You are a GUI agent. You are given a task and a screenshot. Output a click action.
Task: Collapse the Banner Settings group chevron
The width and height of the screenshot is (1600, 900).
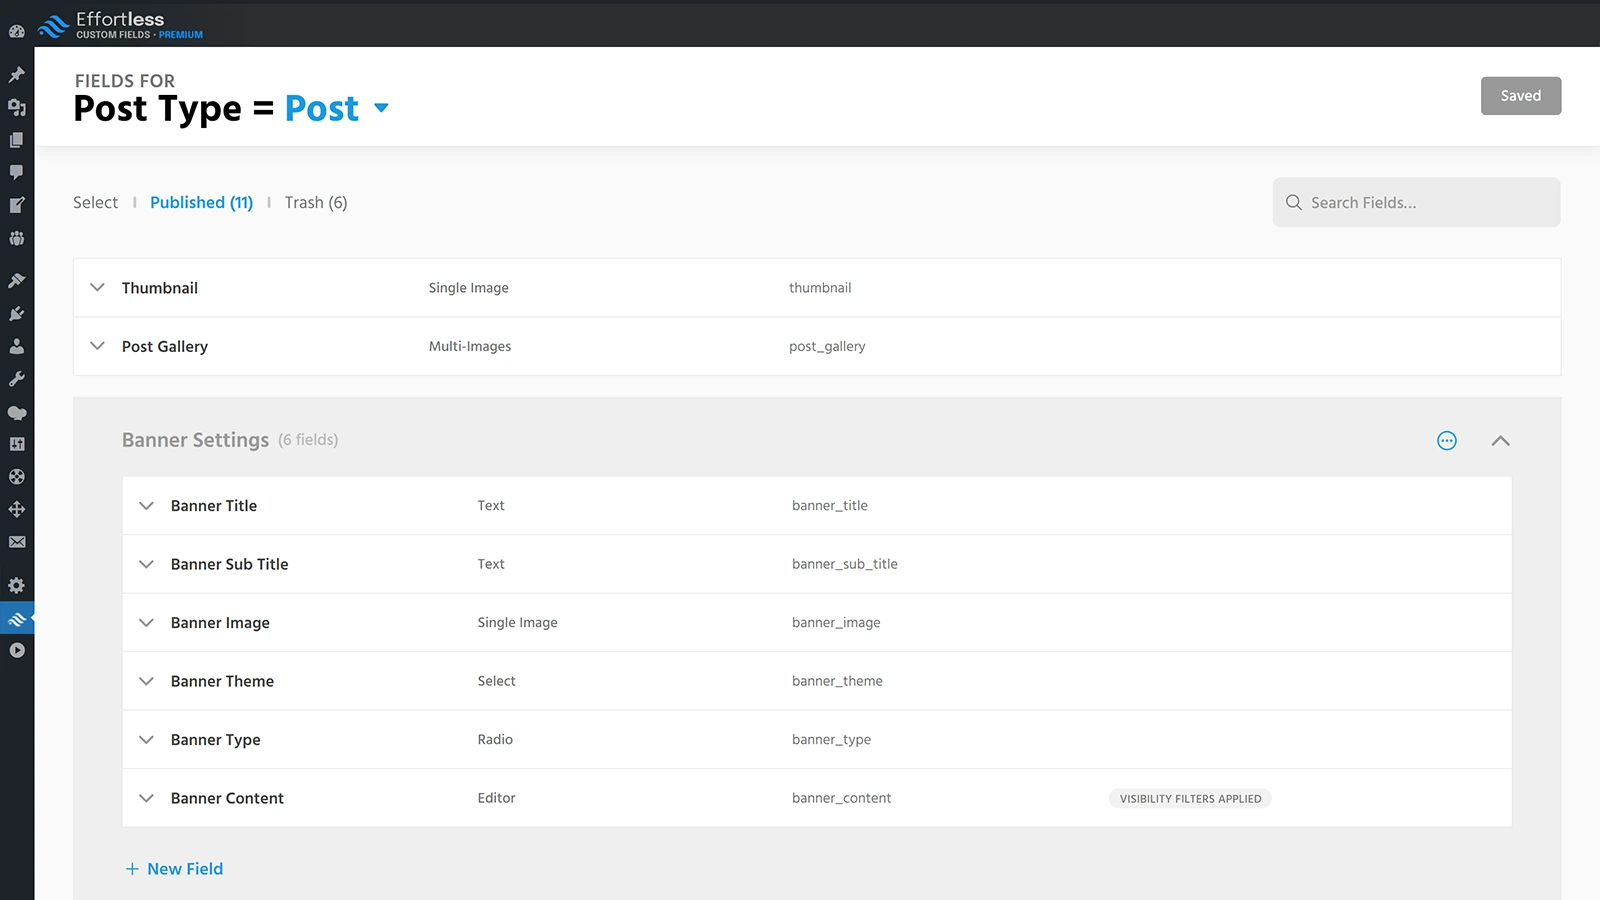point(1500,440)
